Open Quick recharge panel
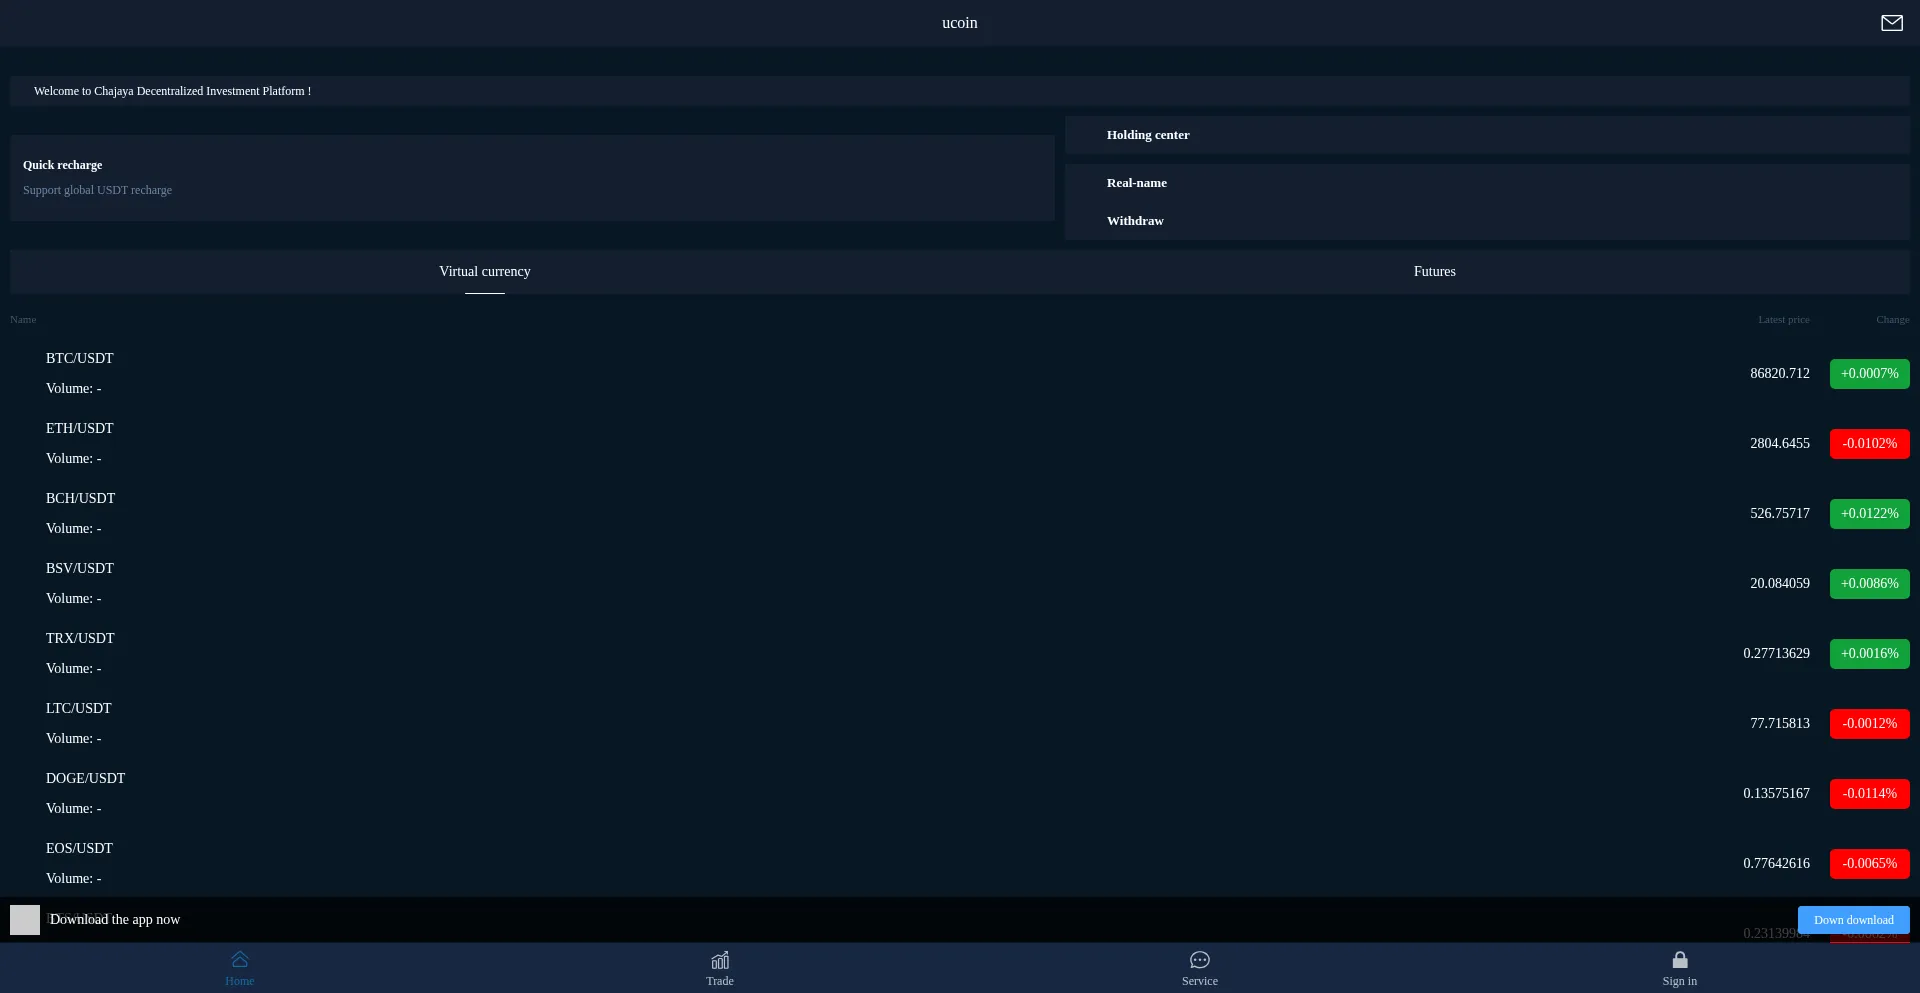 pos(532,177)
